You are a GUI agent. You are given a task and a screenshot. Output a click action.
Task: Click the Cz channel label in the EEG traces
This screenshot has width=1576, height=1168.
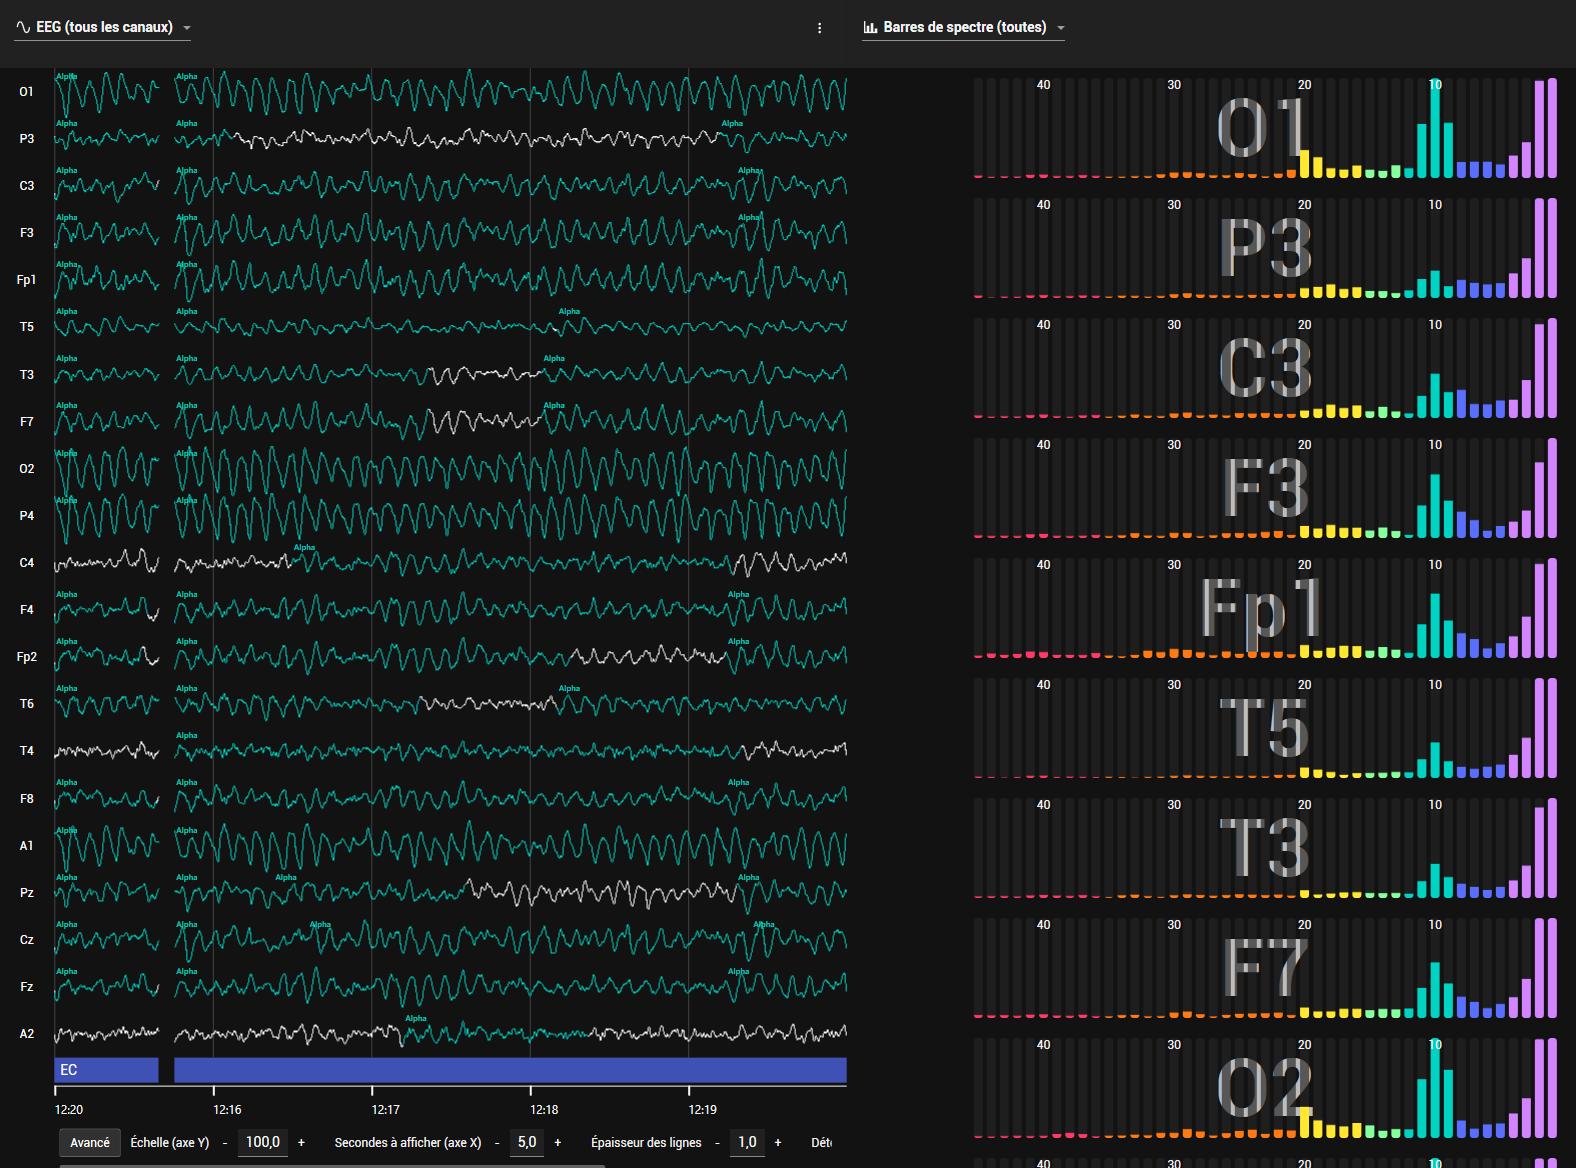pos(26,940)
